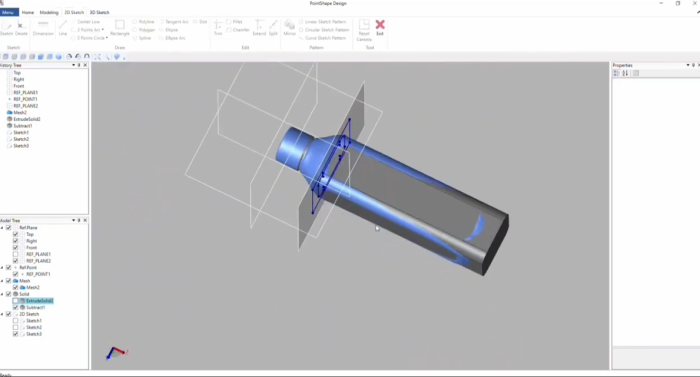Click the Extend edit tool
The image size is (700, 377).
[x=259, y=27]
